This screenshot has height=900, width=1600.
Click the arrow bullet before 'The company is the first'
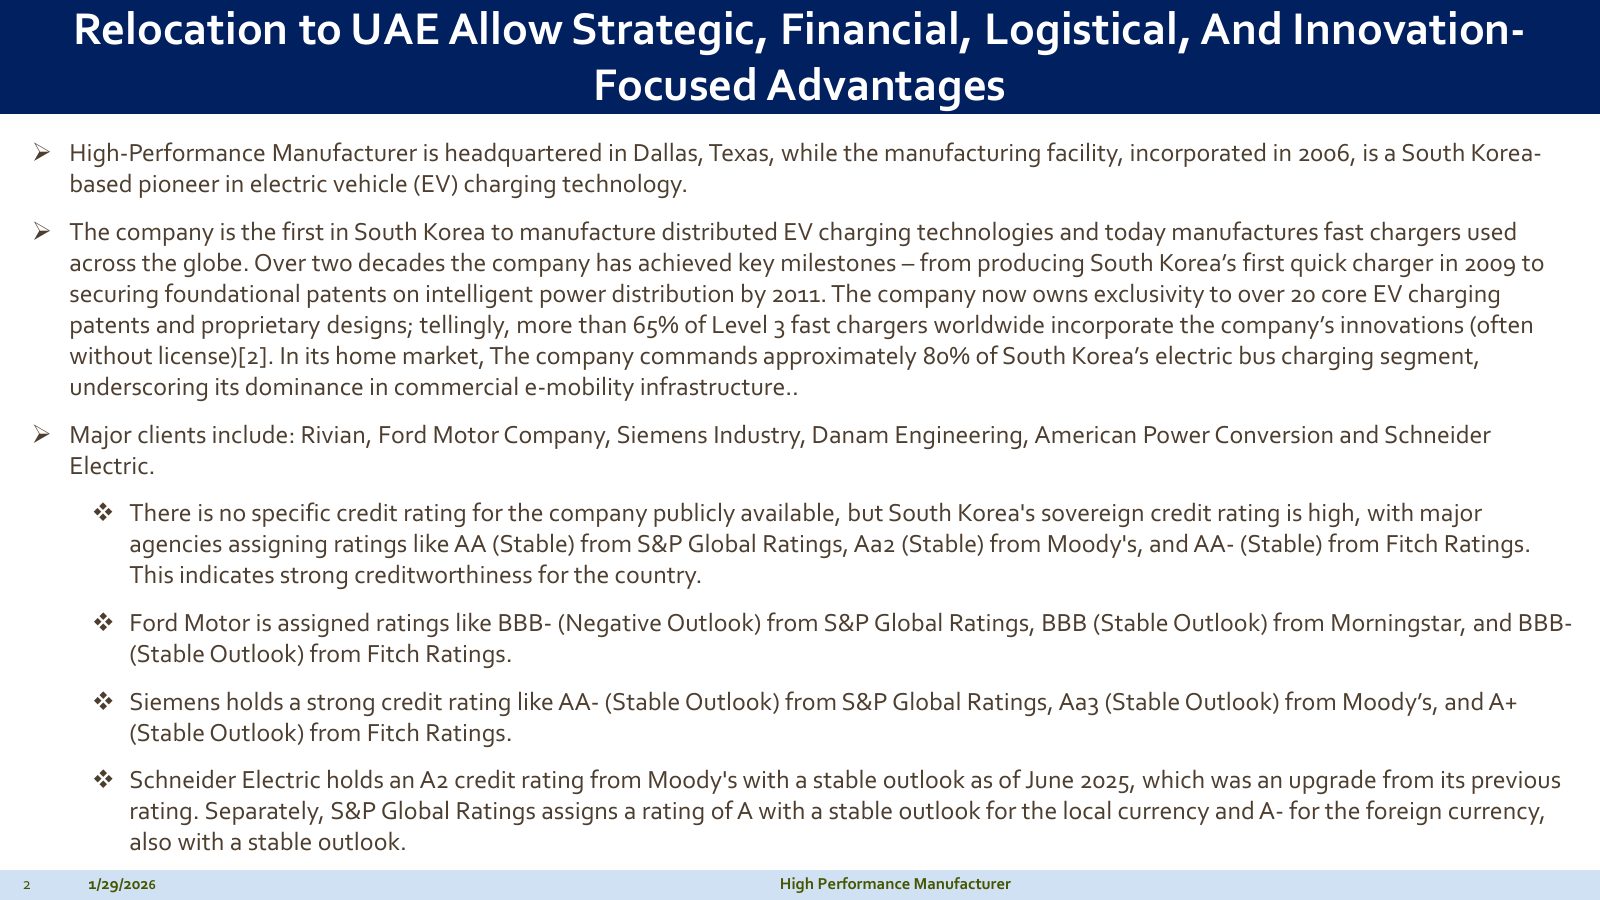(x=42, y=232)
